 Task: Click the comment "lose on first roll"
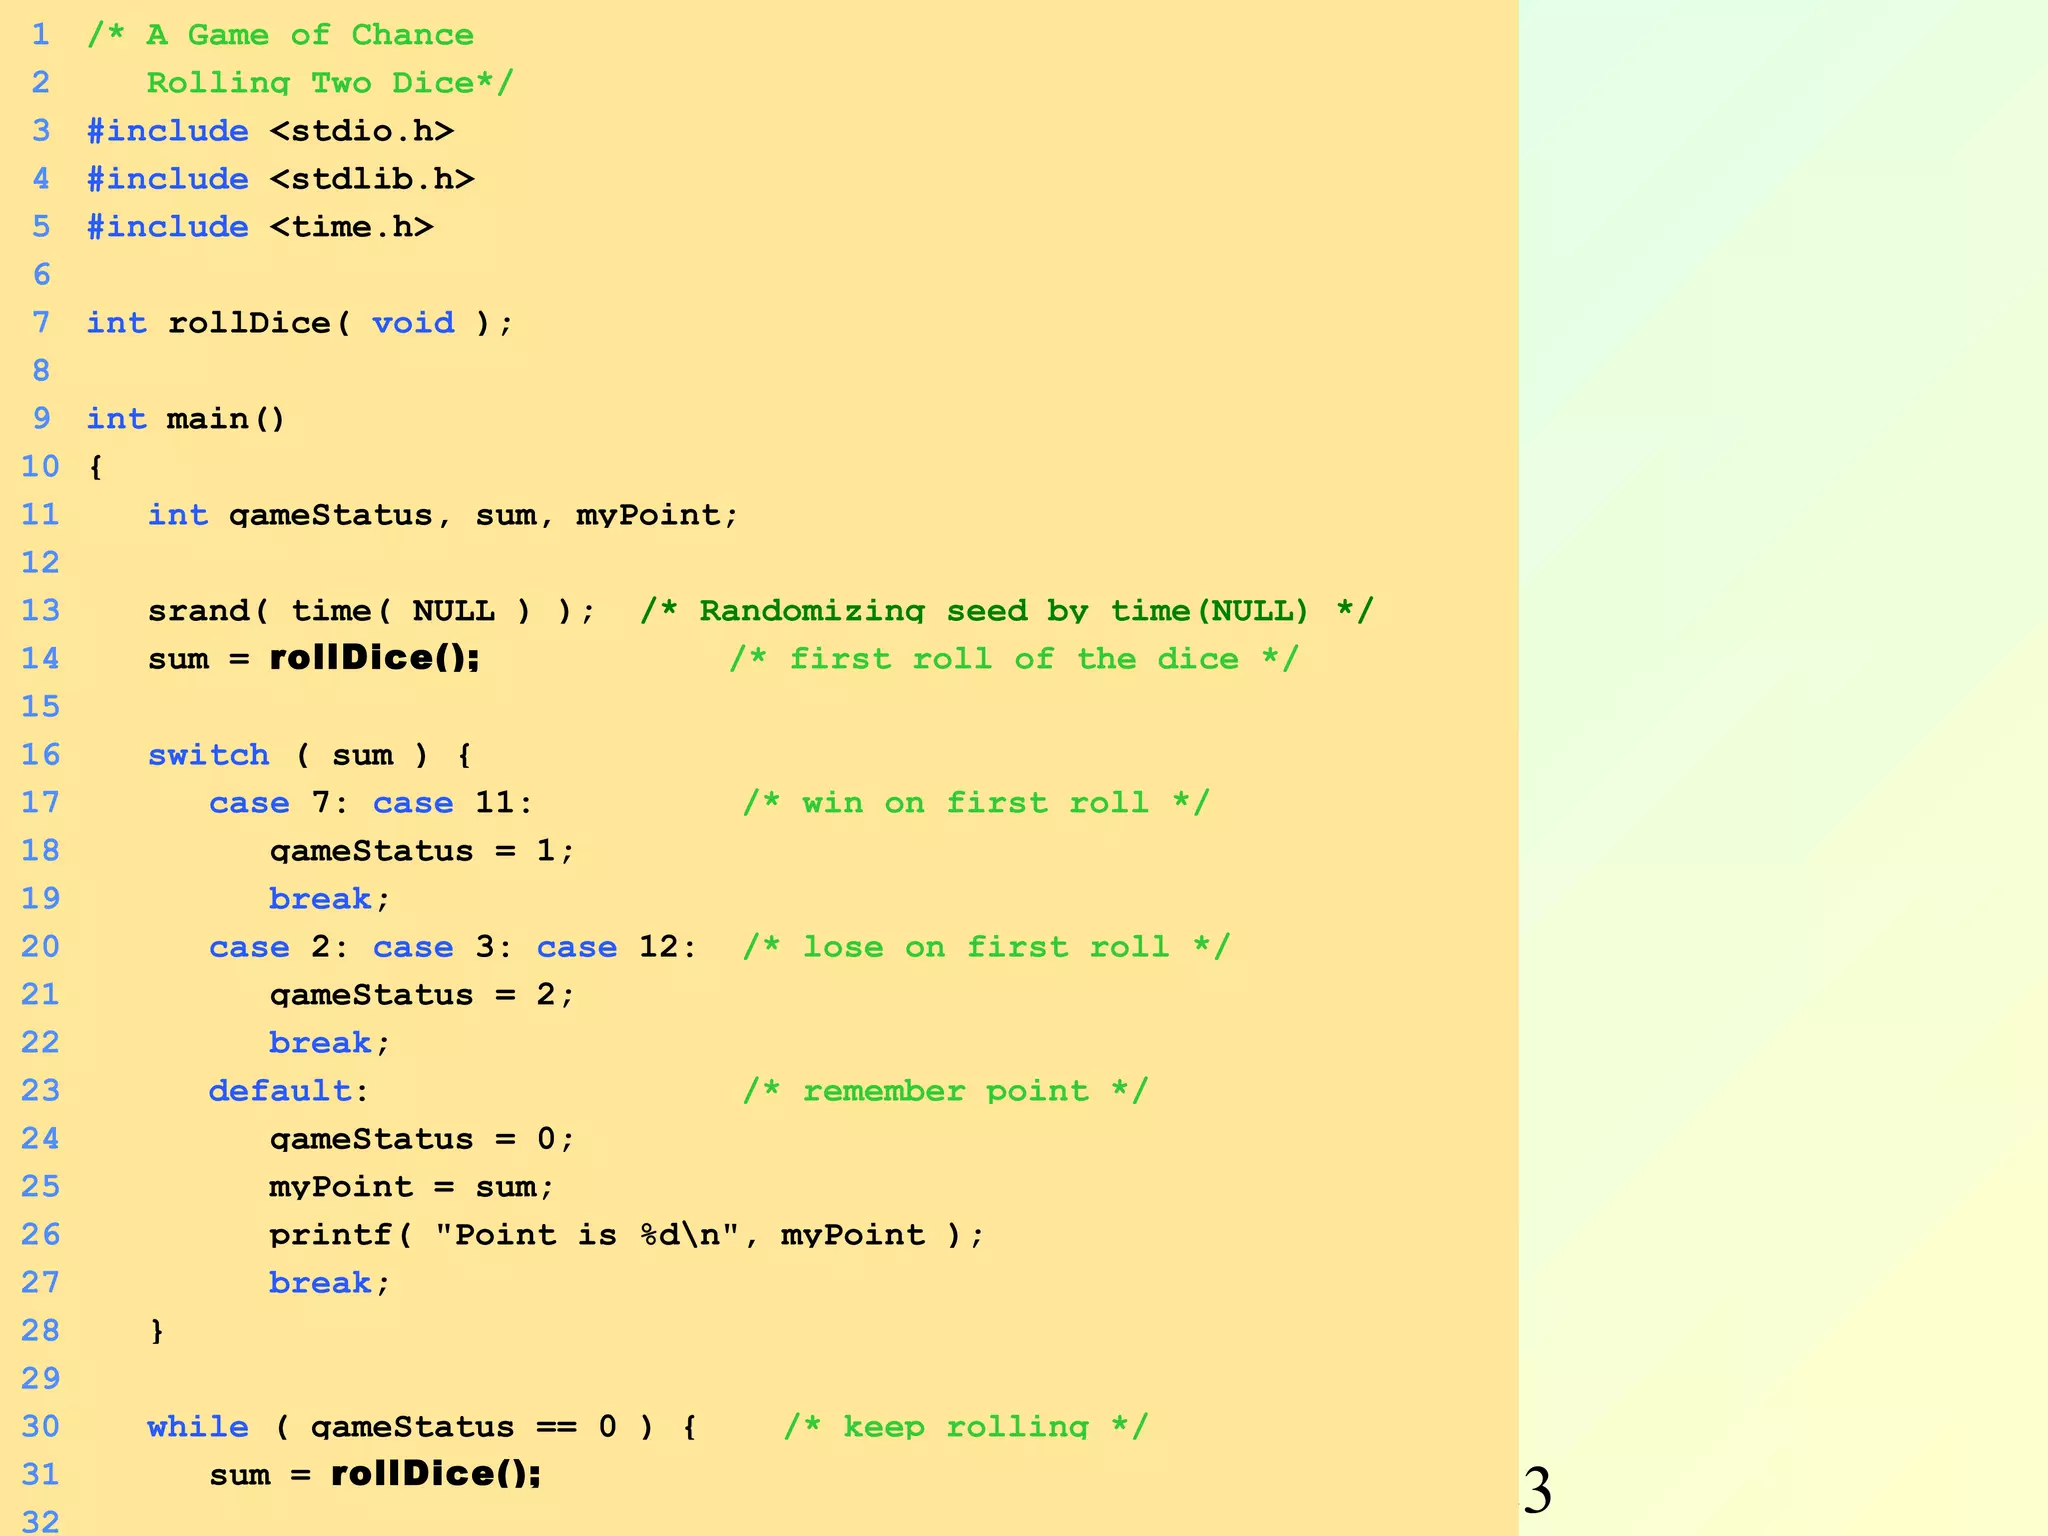point(986,947)
